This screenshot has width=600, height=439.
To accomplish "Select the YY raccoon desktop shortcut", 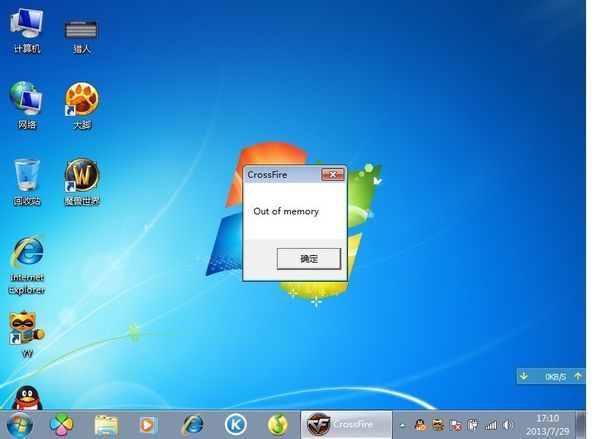I will point(27,334).
